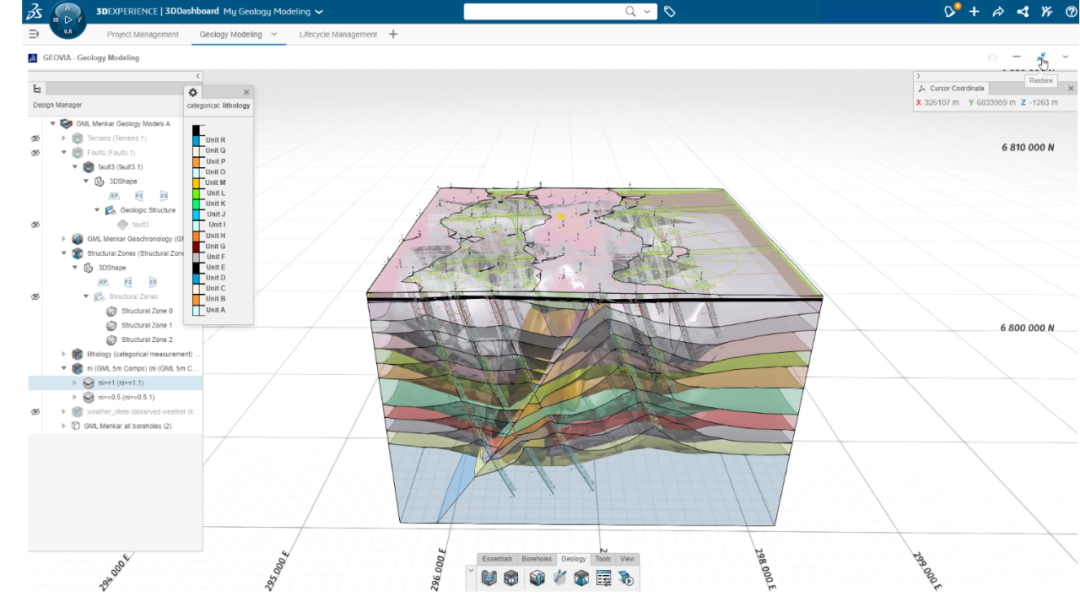
Task: Click the table list icon in Geology toolbar
Action: click(x=603, y=578)
